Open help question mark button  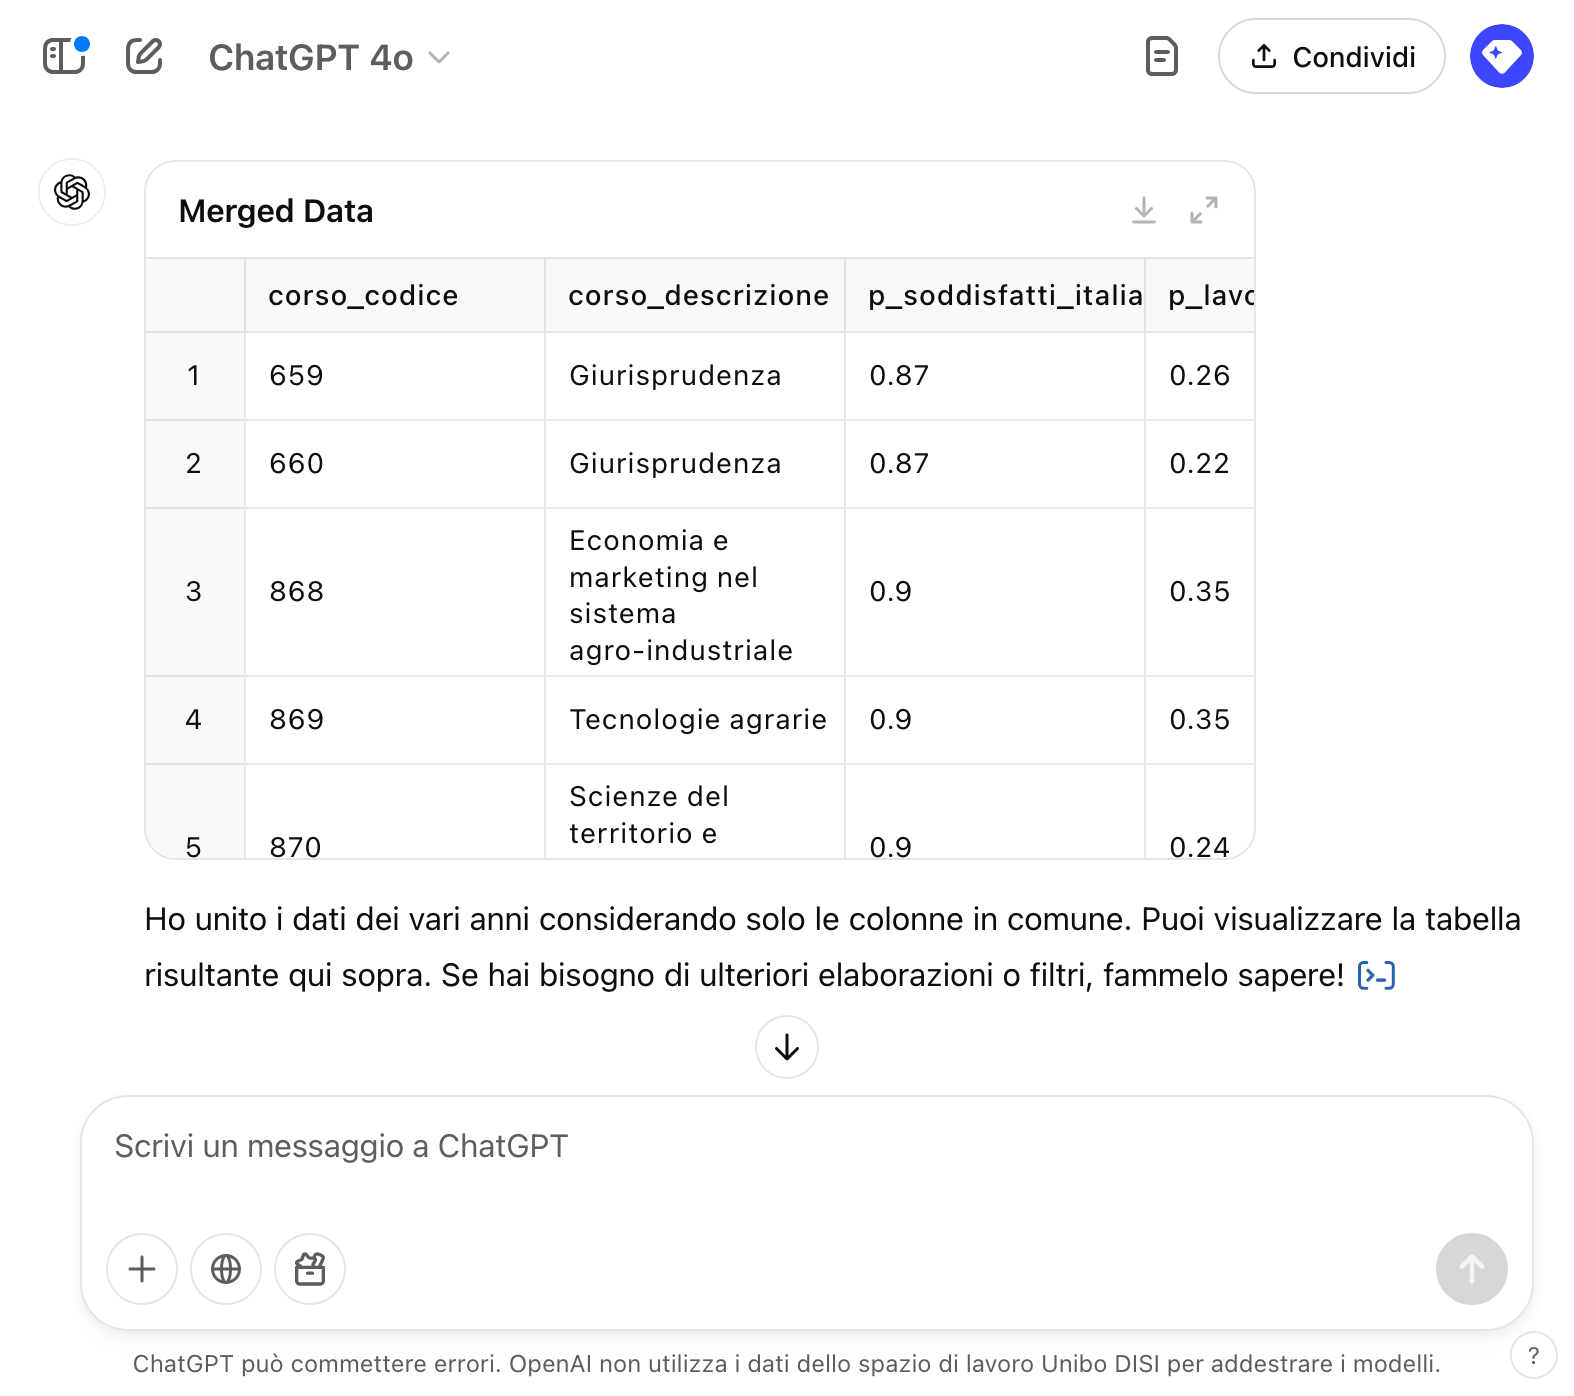click(x=1533, y=1356)
